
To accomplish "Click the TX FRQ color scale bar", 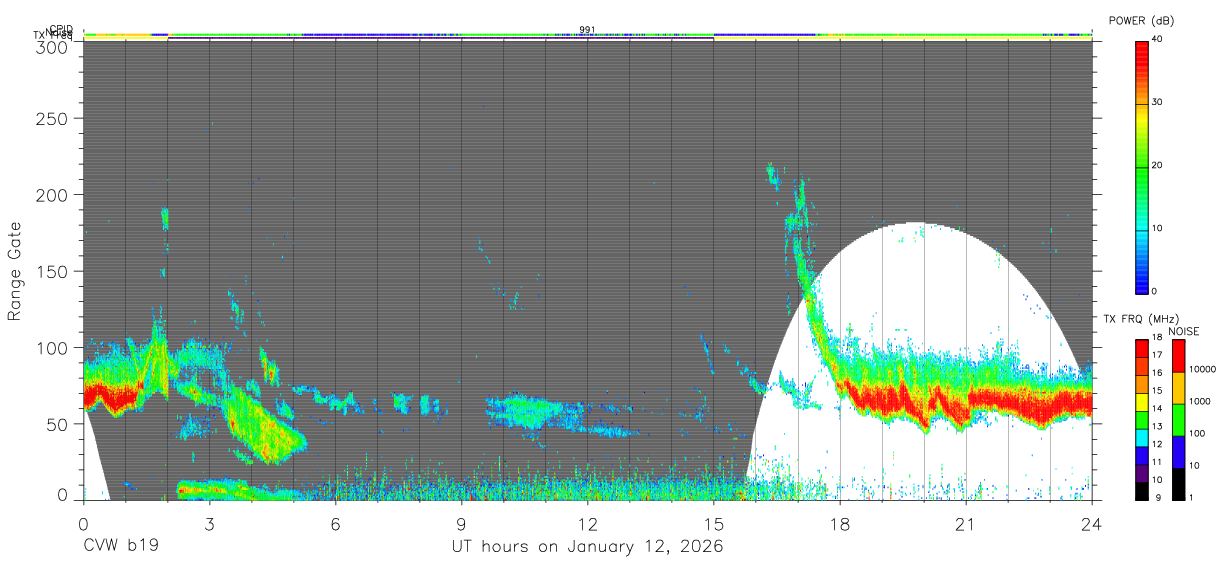I will 1142,419.
